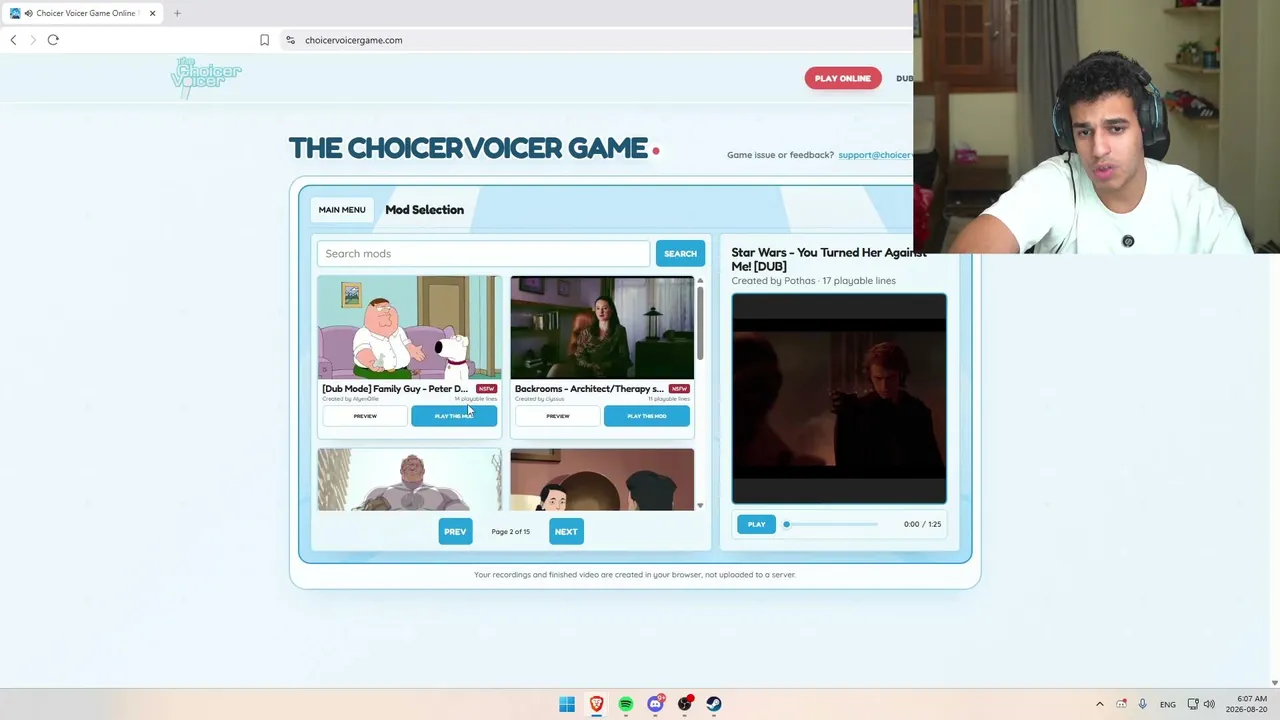Open the Windows Start menu
The image size is (1280, 720).
pos(567,704)
